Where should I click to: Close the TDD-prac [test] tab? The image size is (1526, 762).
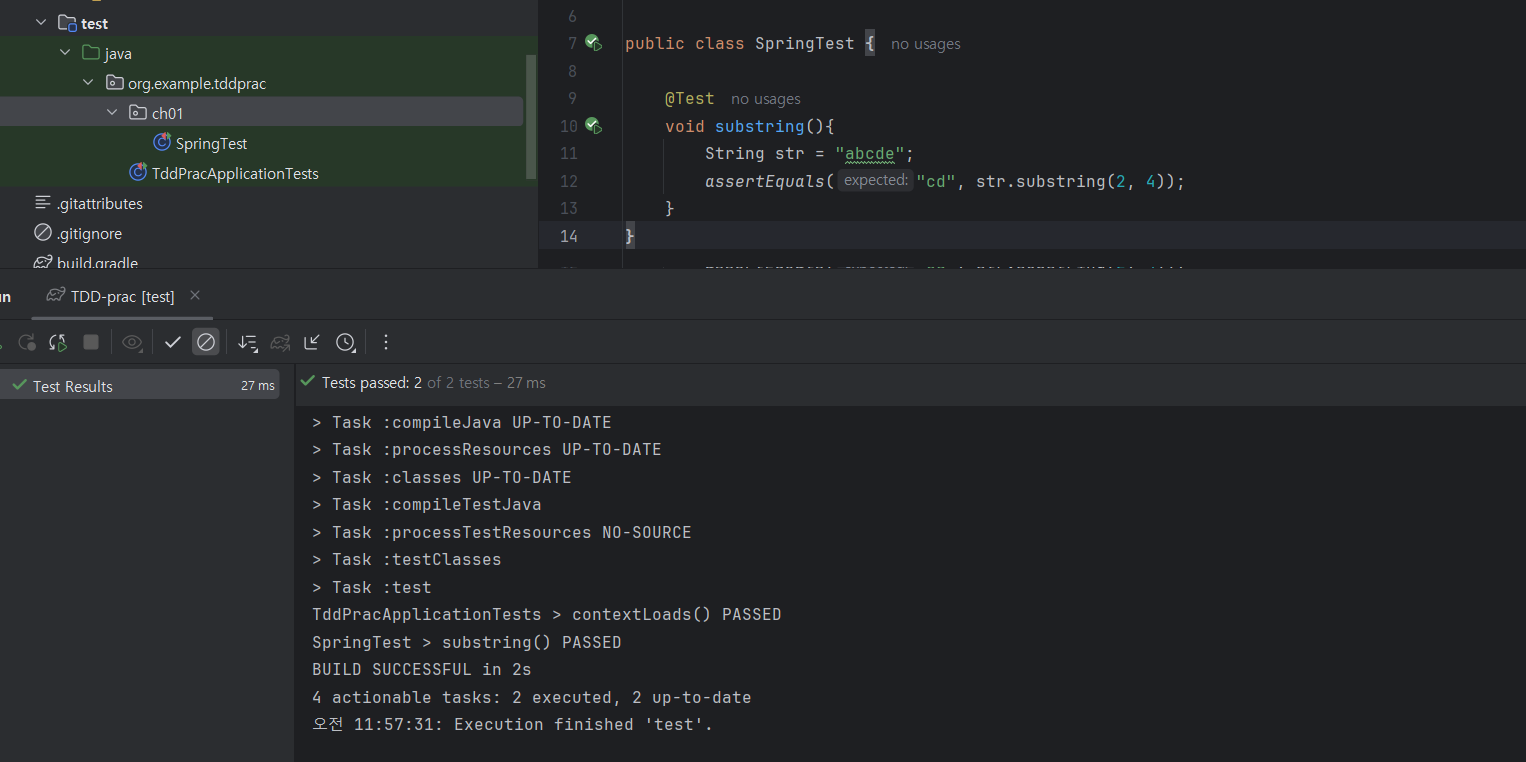point(195,295)
